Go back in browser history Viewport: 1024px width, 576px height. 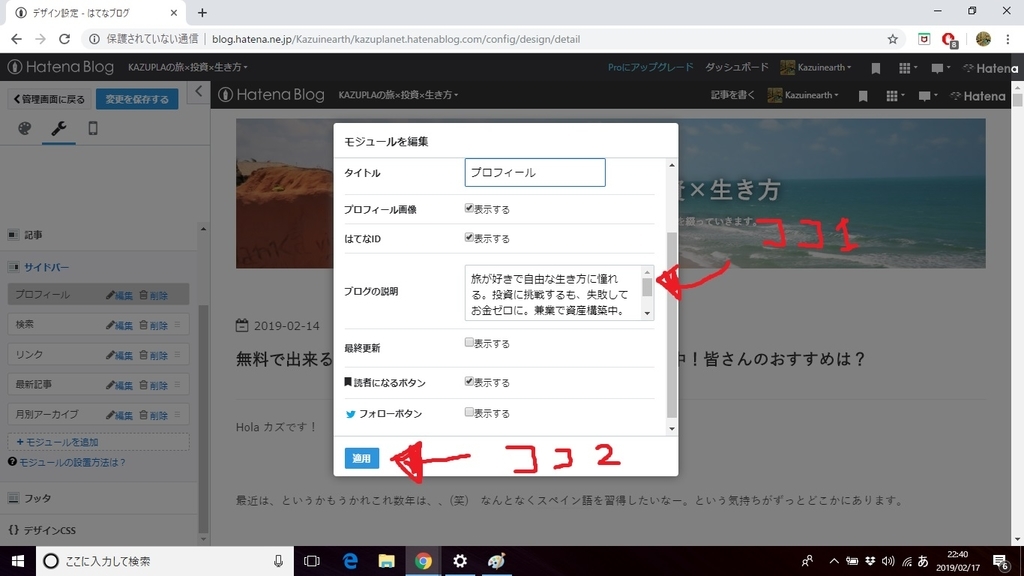[x=16, y=39]
